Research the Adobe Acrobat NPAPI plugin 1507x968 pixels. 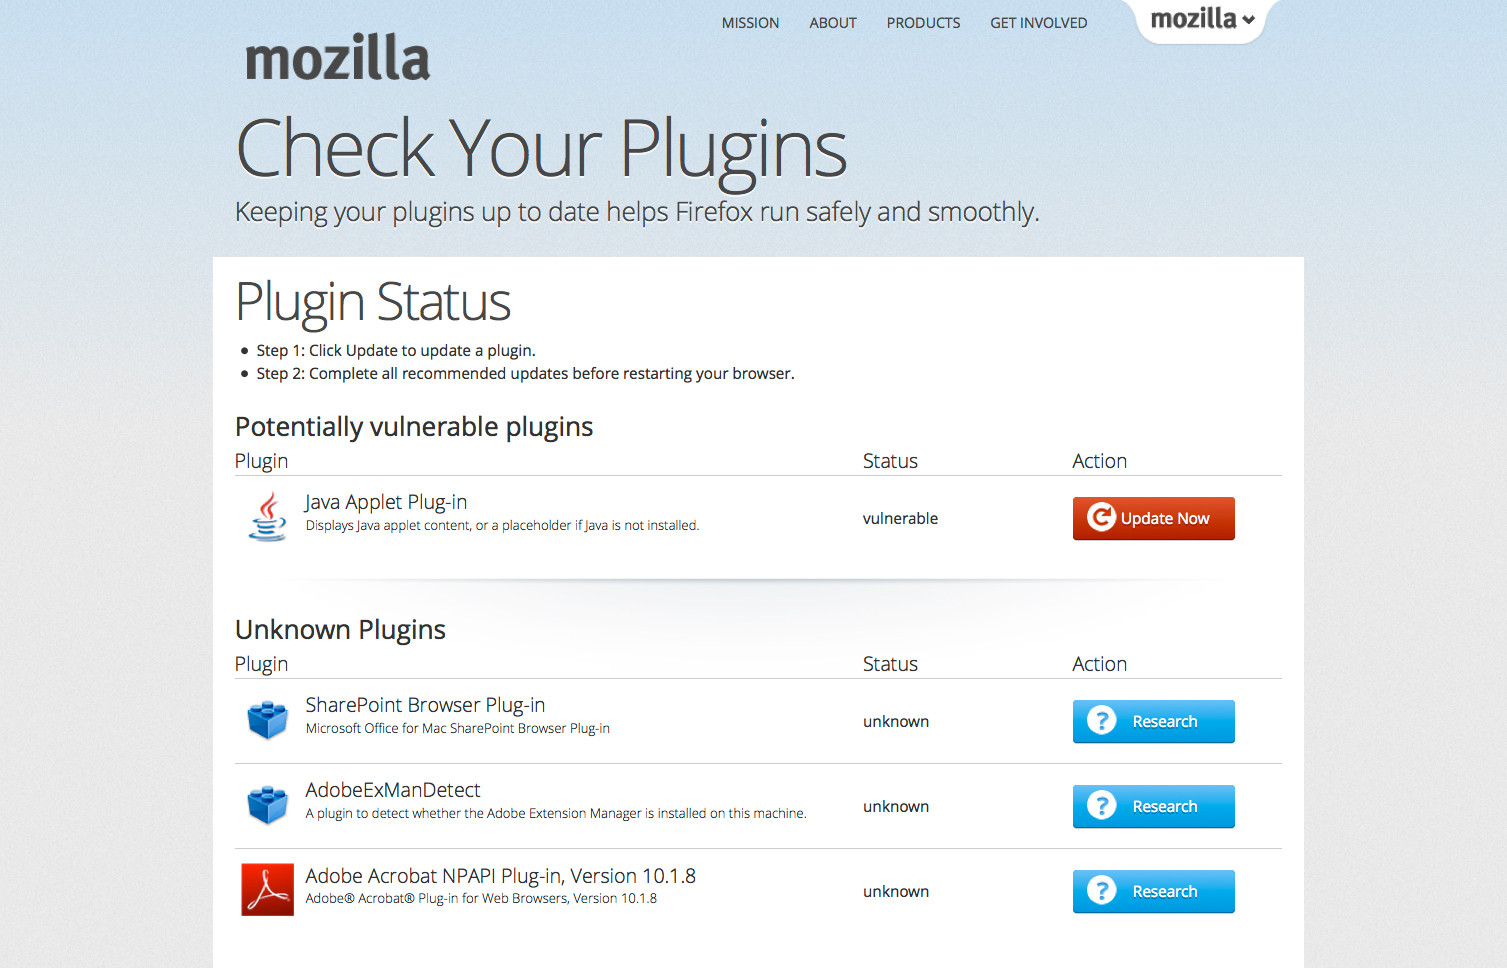coord(1153,891)
